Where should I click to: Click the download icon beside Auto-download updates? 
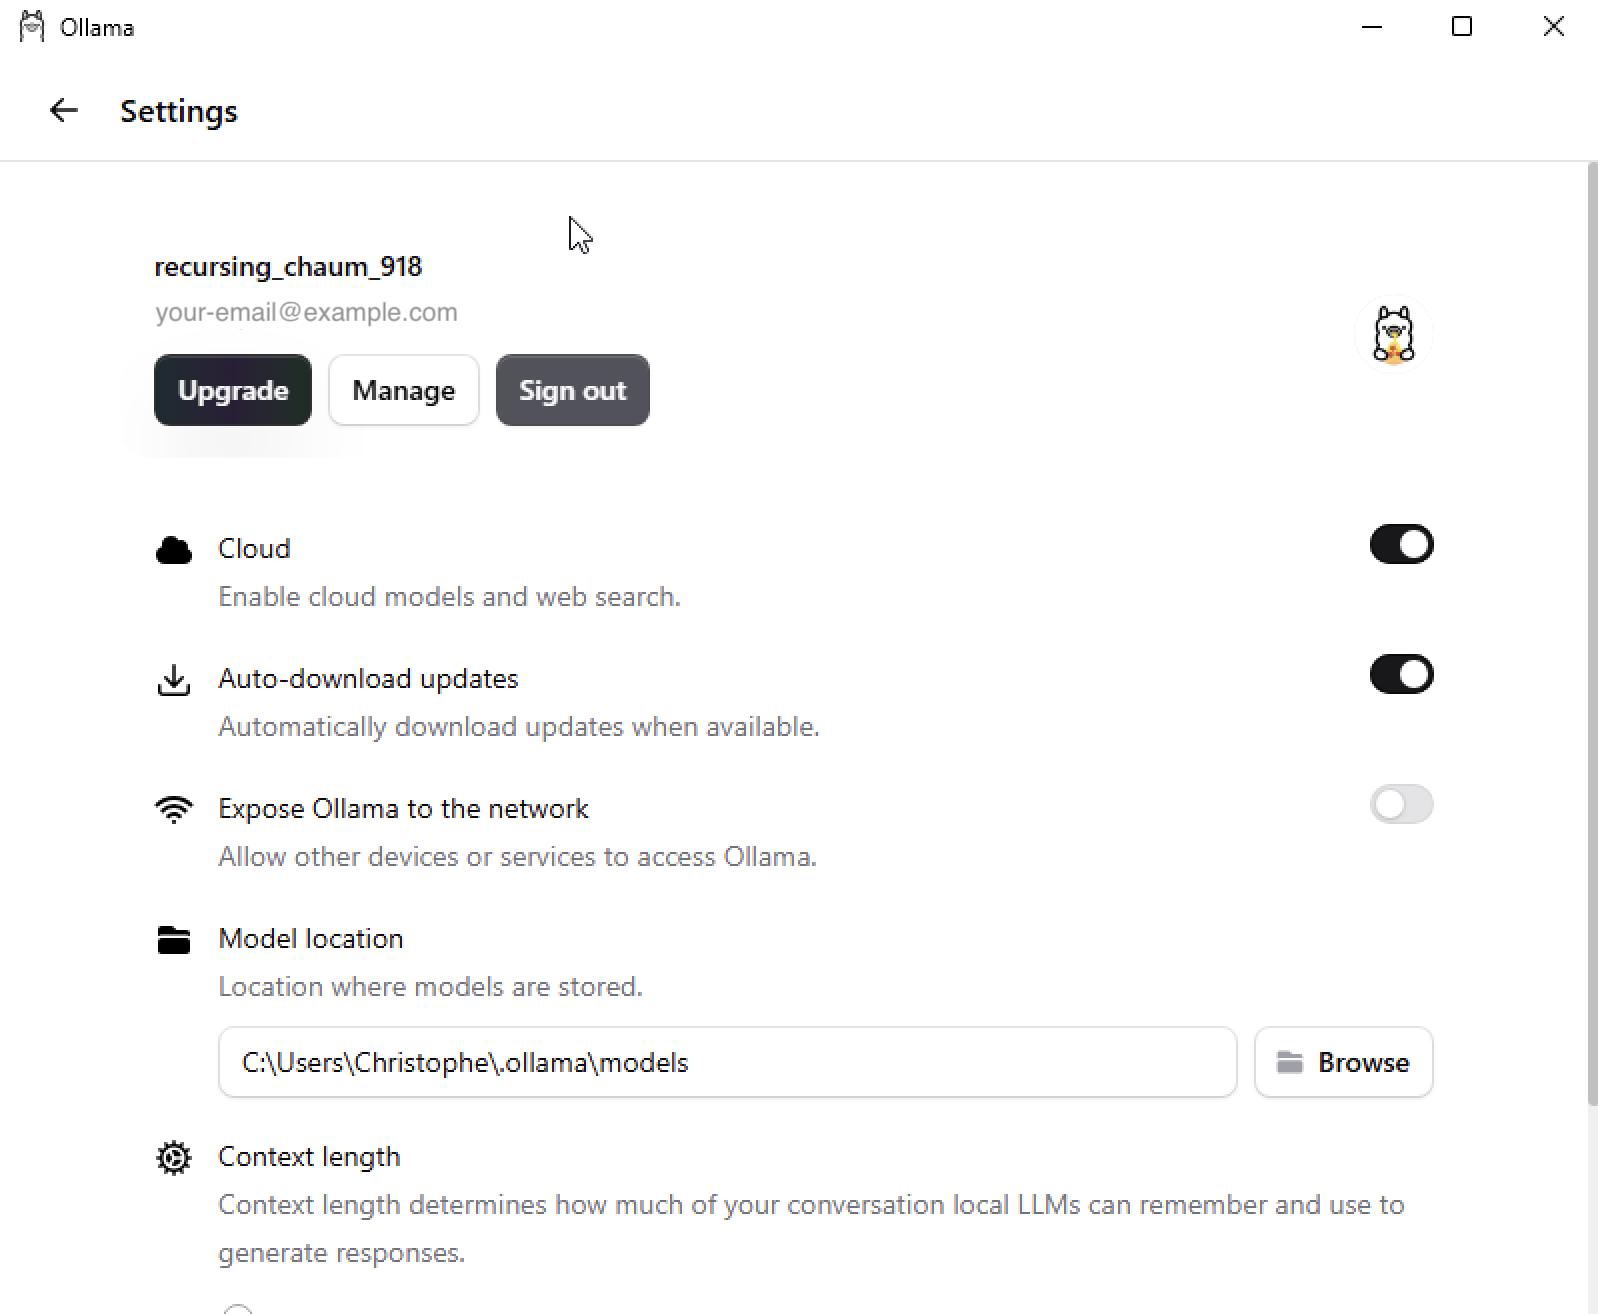(x=174, y=680)
